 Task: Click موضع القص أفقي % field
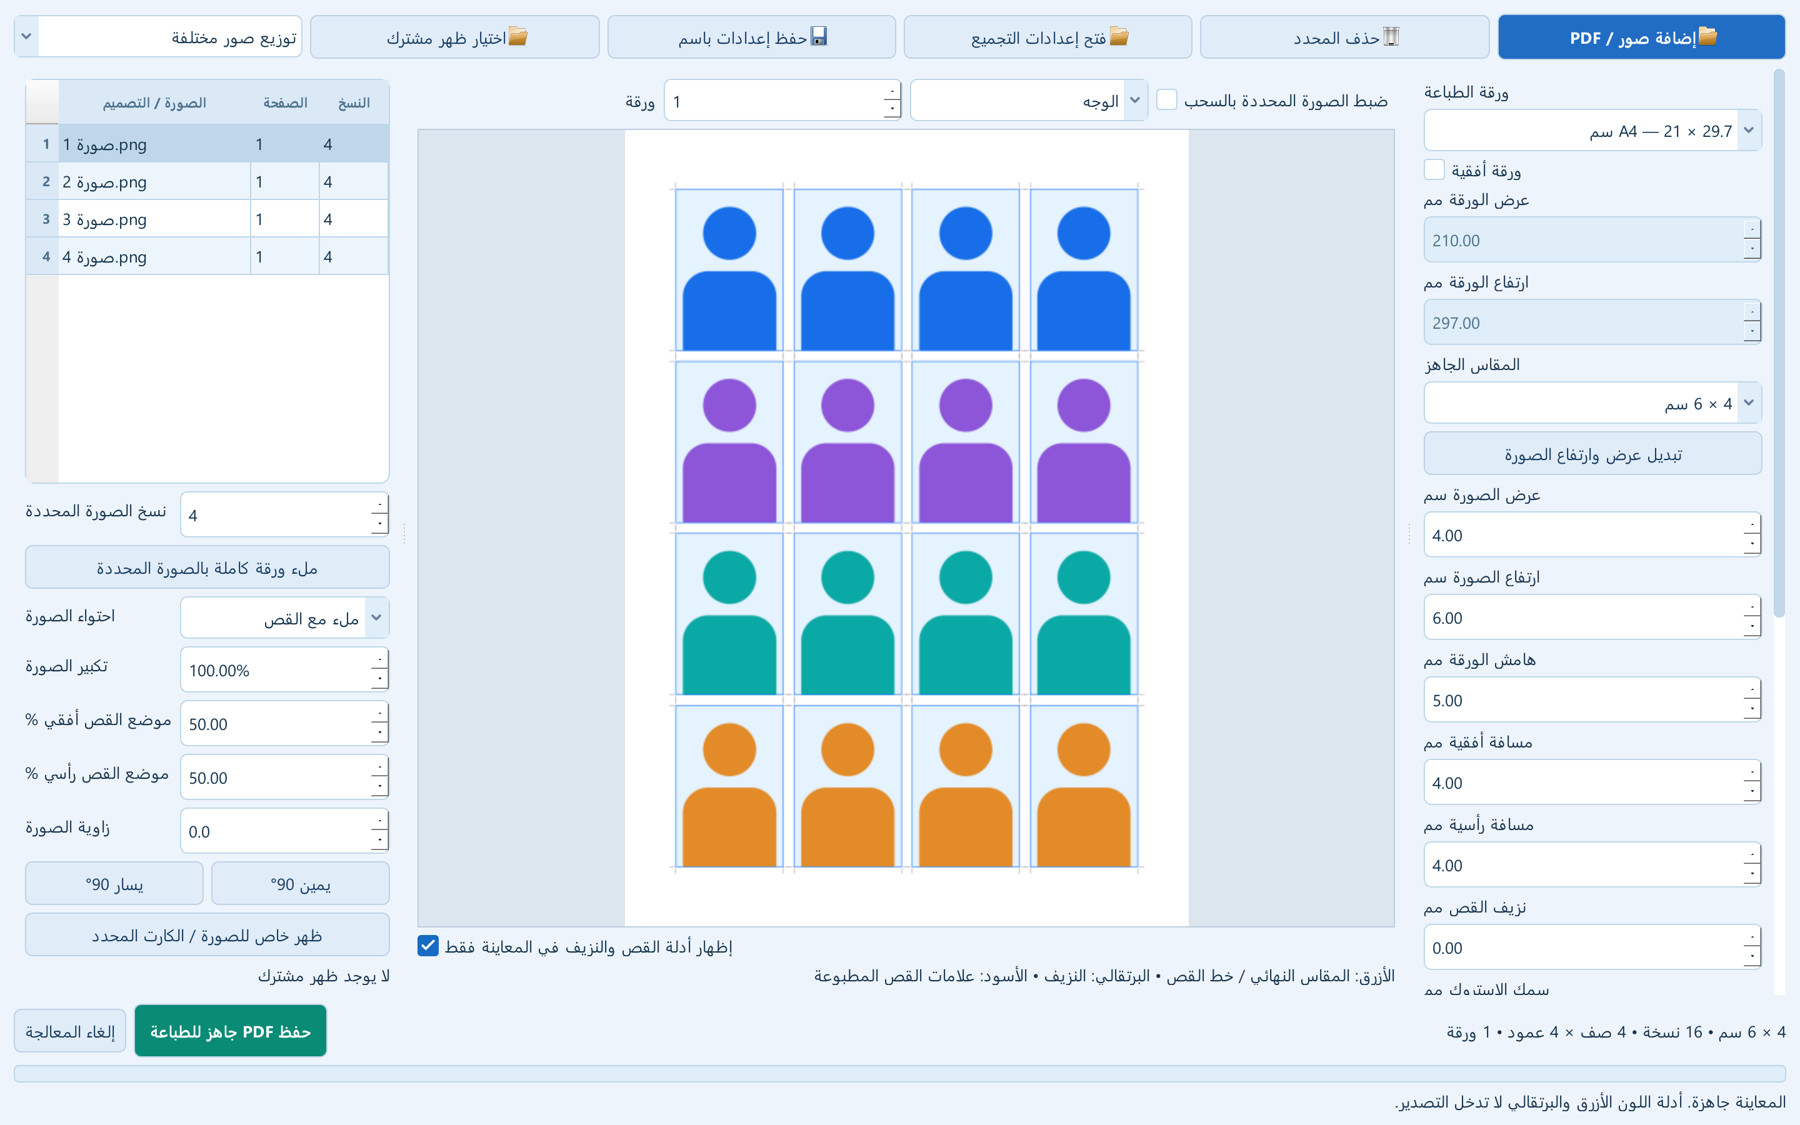coord(284,724)
